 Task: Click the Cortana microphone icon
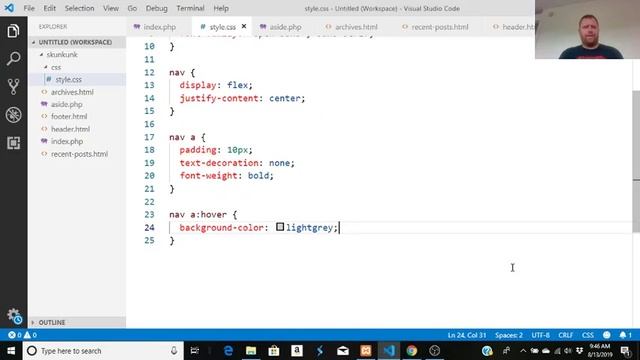tap(174, 351)
